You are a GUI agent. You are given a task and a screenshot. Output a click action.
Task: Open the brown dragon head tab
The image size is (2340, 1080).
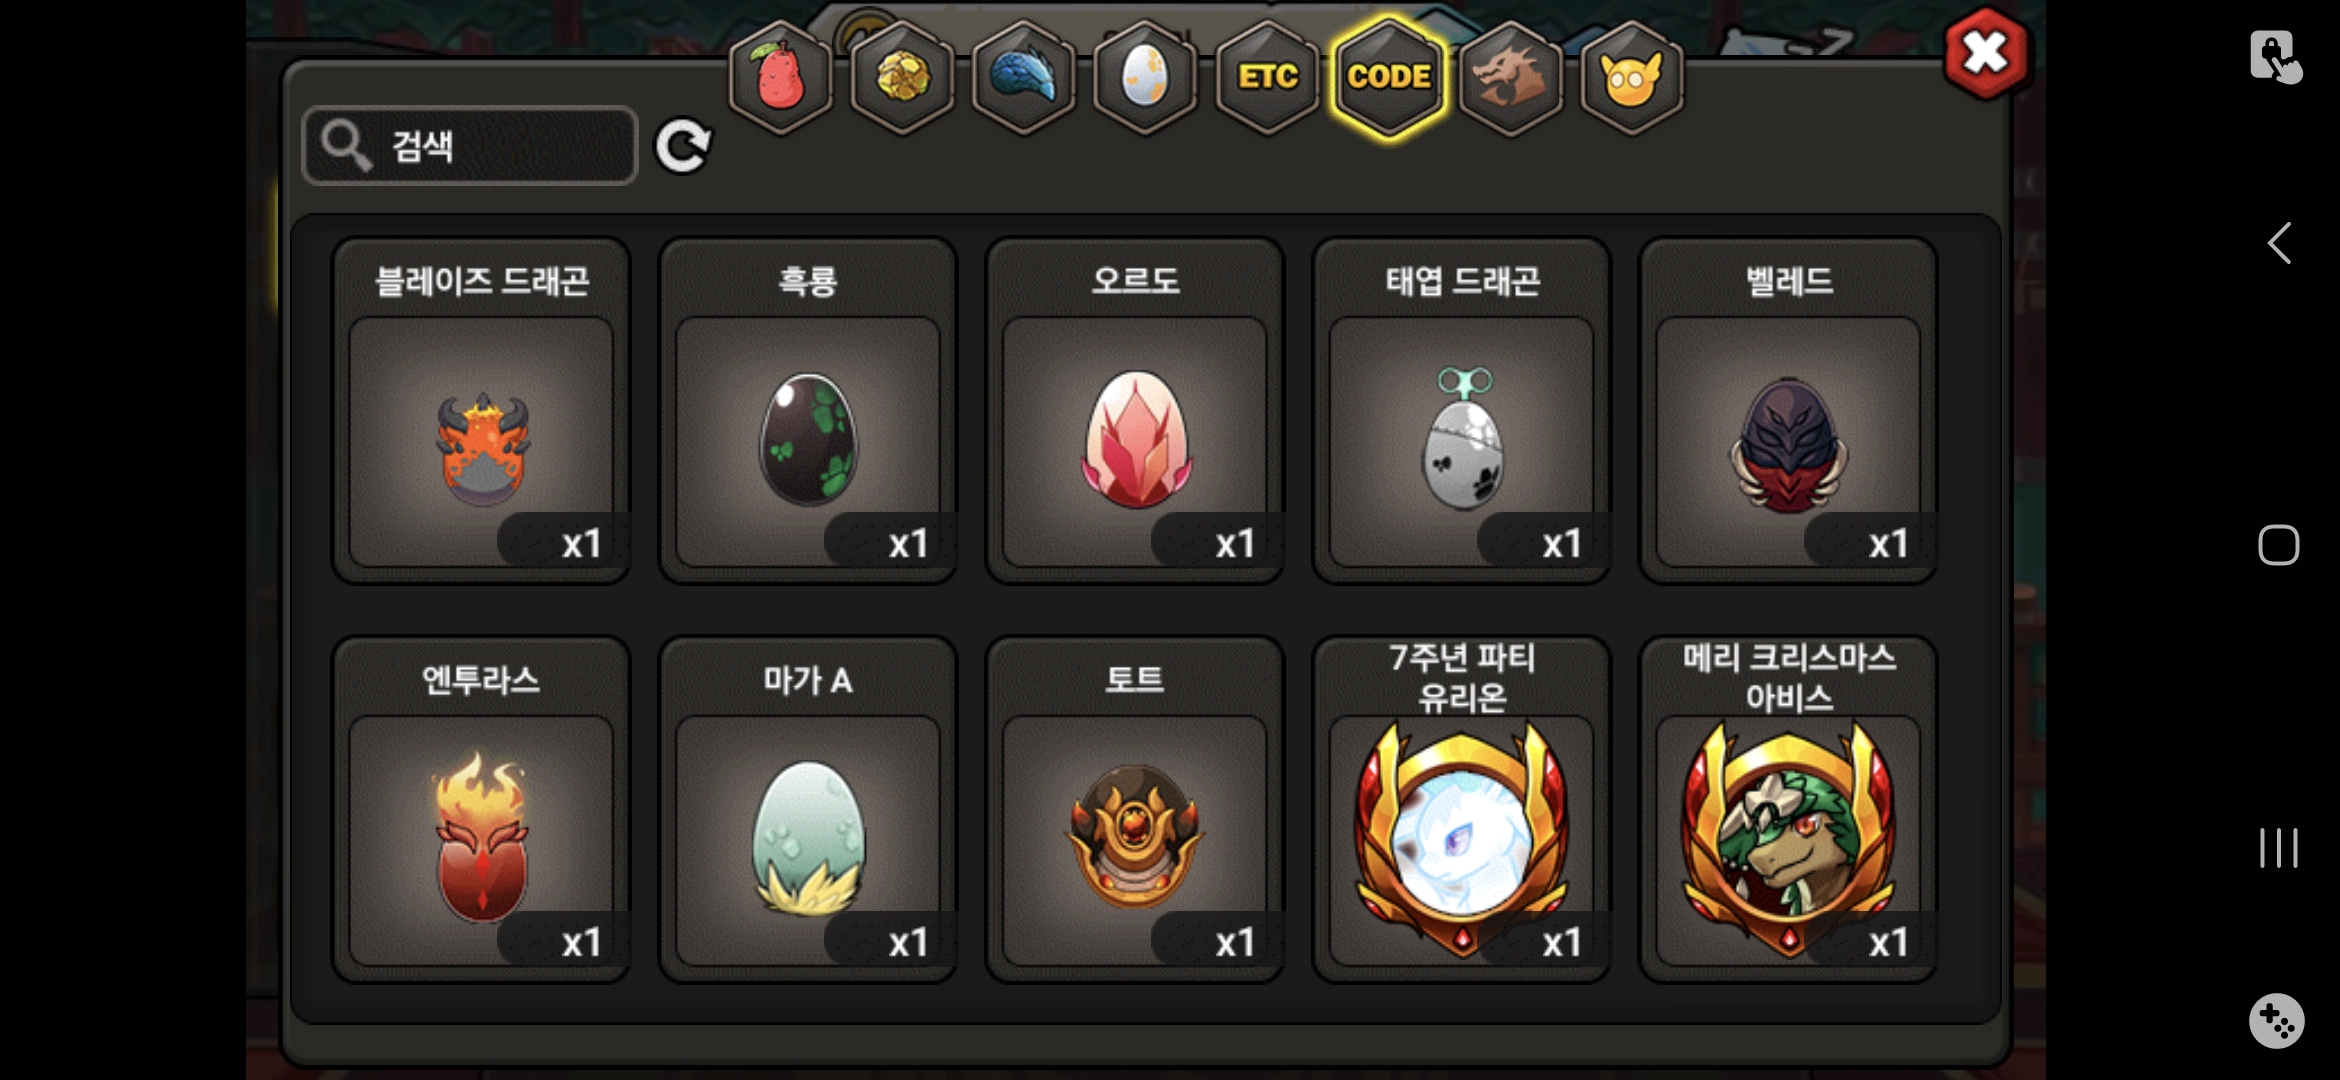point(1511,77)
